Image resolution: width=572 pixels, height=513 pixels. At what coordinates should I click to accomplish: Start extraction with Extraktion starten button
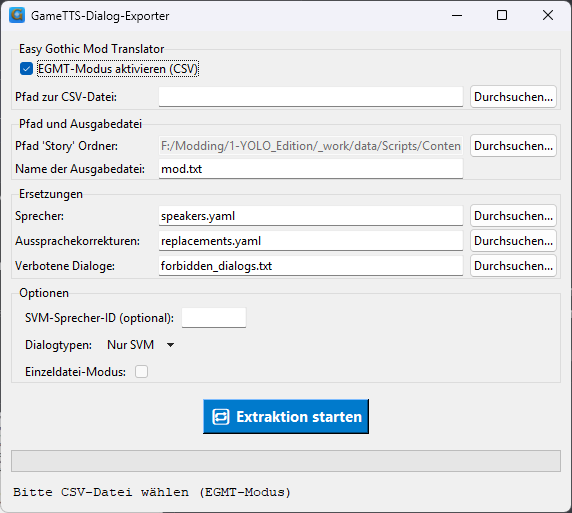click(x=286, y=416)
